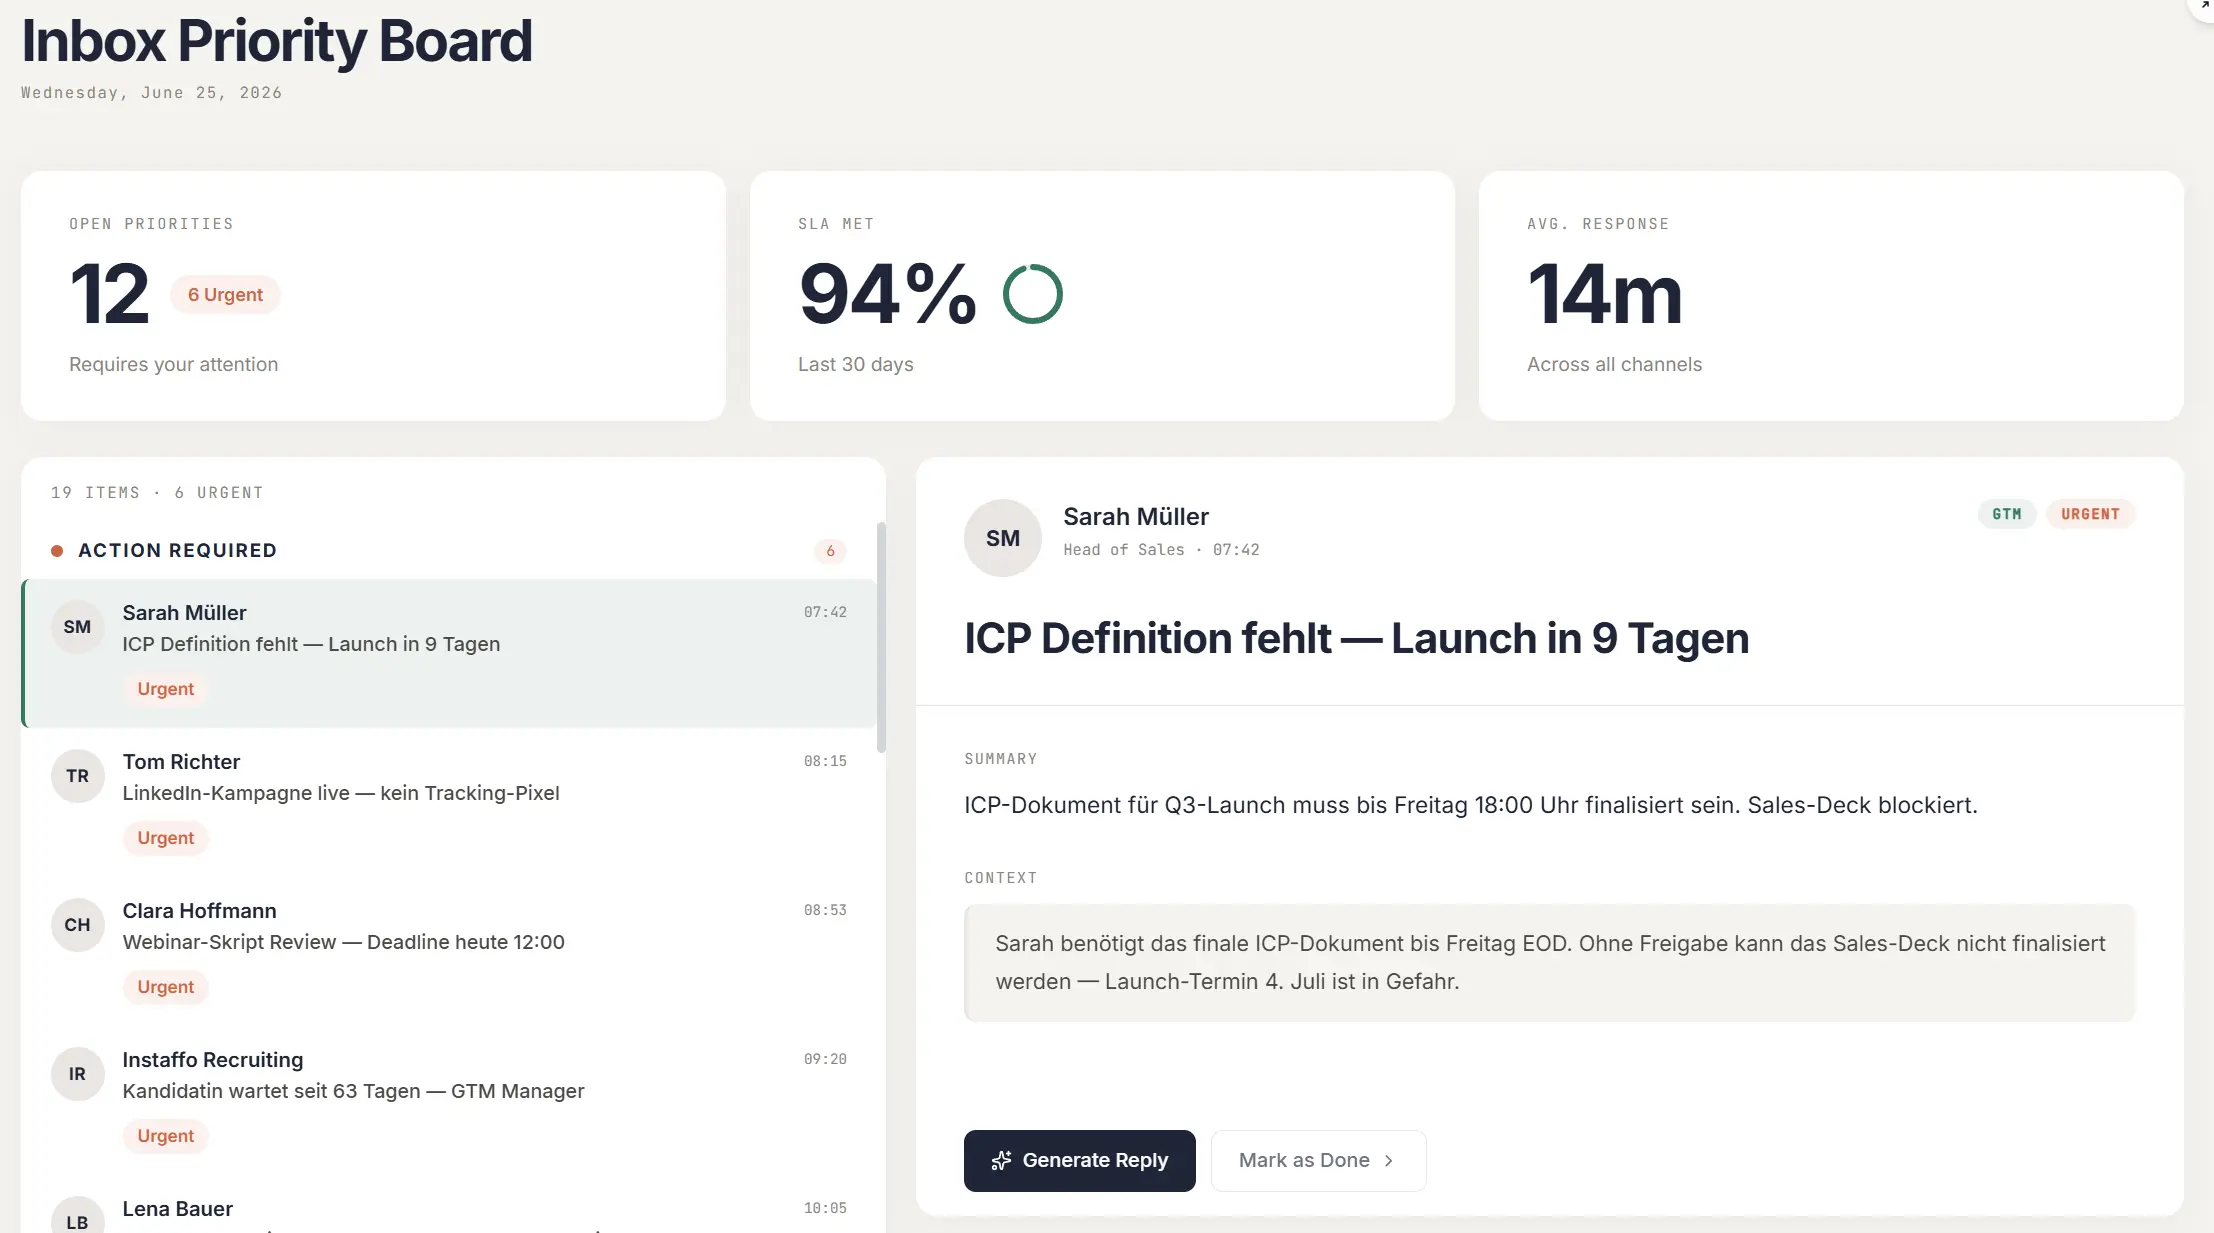The image size is (2214, 1233).
Task: Open Clara Hoffmann Webinar-Skript message
Action: pyautogui.click(x=450, y=951)
